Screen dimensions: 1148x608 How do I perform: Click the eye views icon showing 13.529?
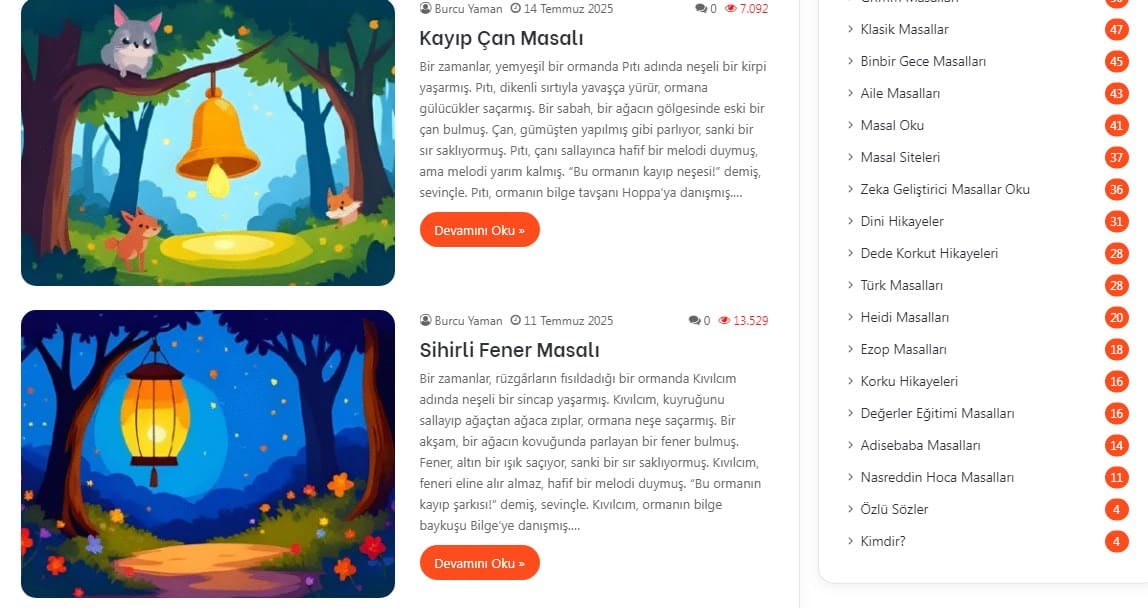click(724, 320)
